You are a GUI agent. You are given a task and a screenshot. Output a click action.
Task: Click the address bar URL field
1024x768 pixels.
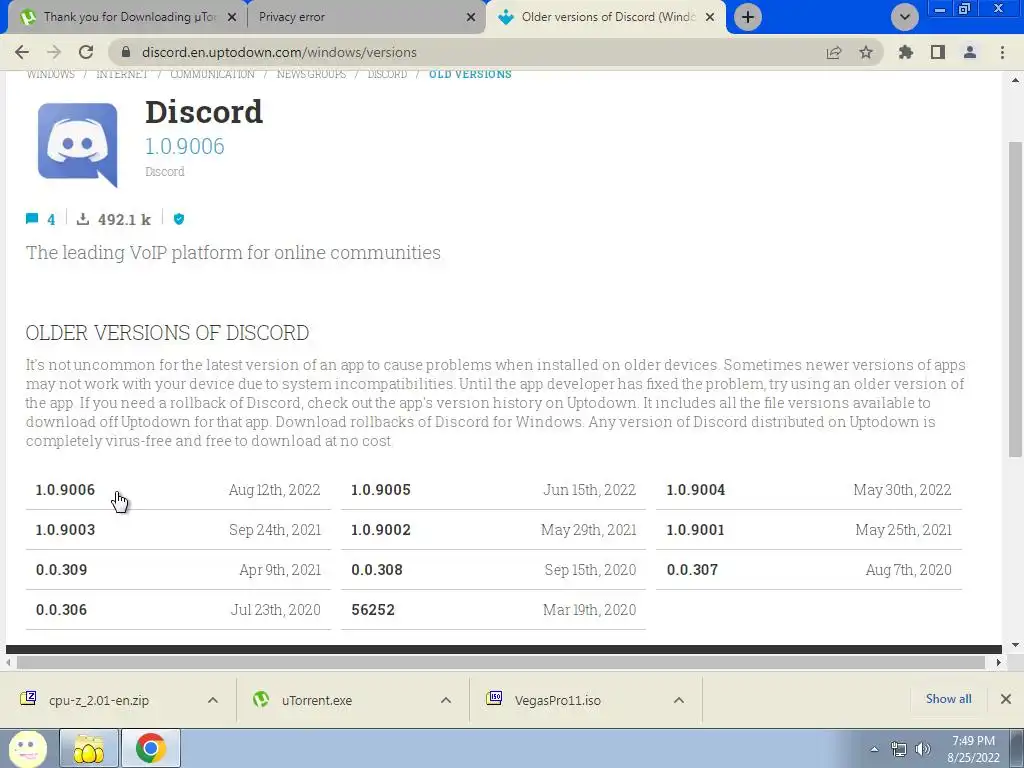pos(477,52)
